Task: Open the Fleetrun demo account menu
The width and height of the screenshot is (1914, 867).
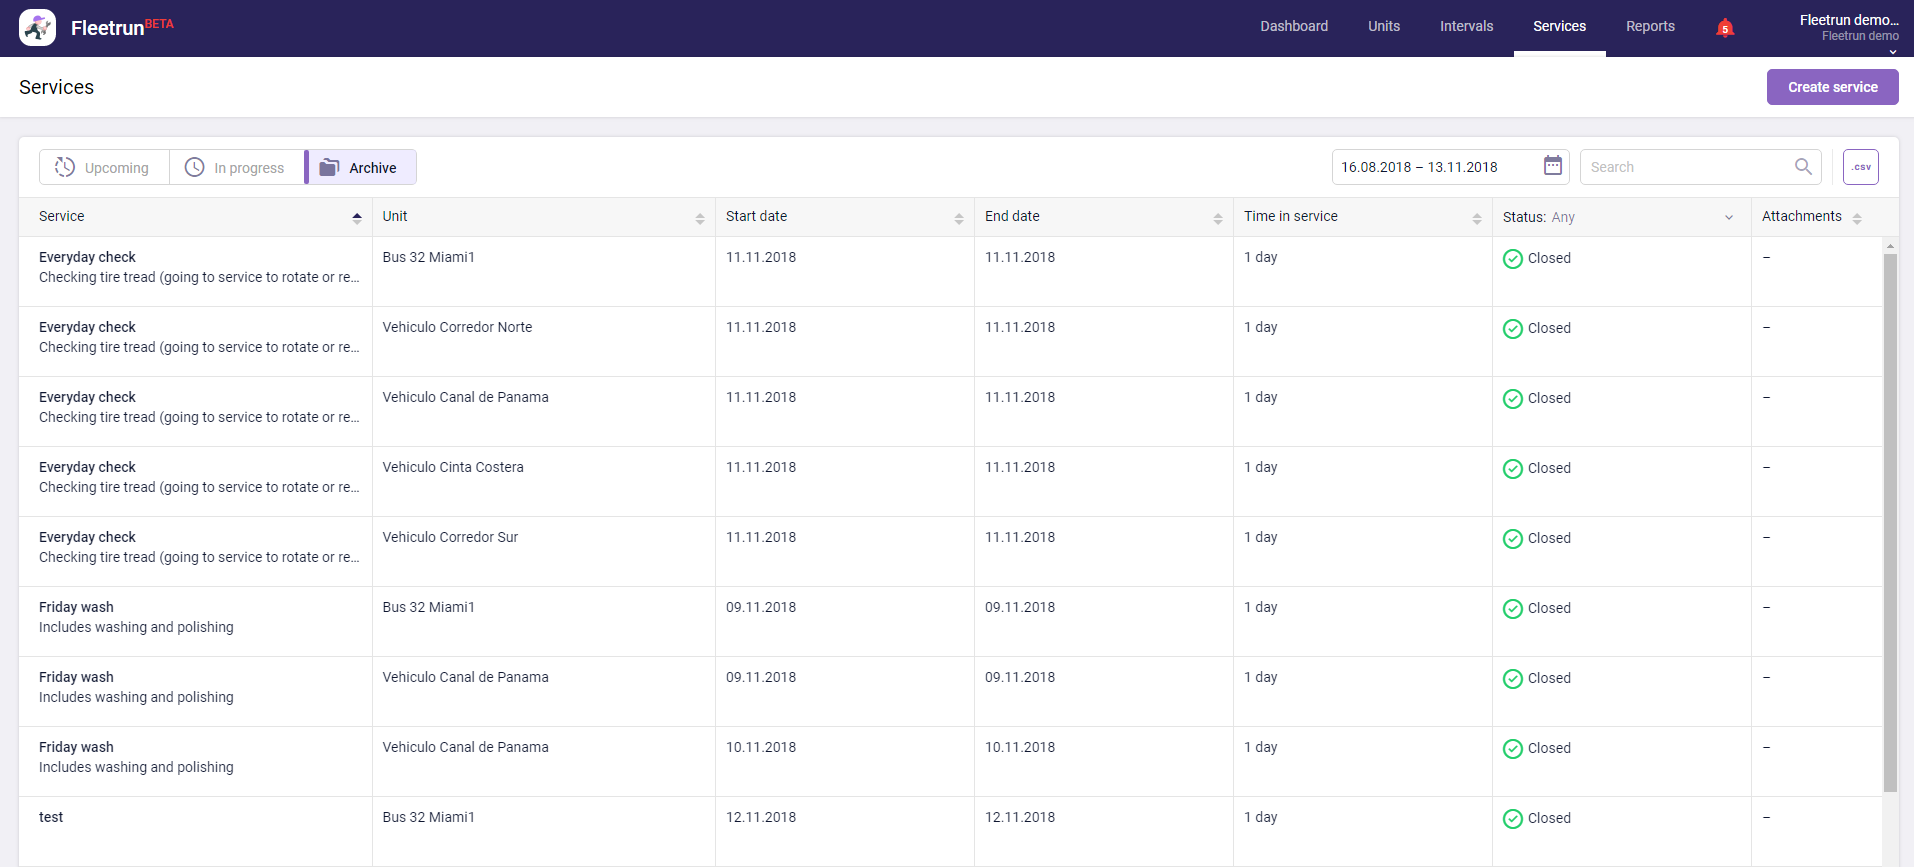Action: click(x=1848, y=28)
